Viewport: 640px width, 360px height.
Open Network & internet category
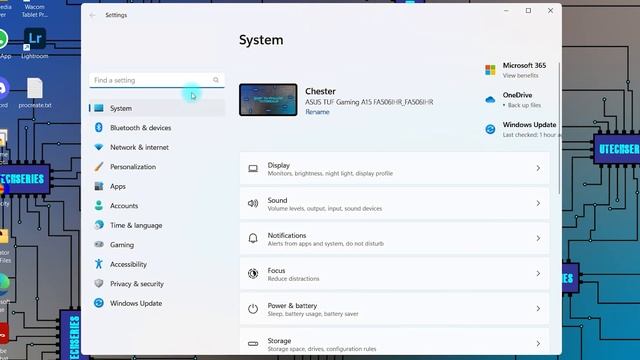coord(157,147)
